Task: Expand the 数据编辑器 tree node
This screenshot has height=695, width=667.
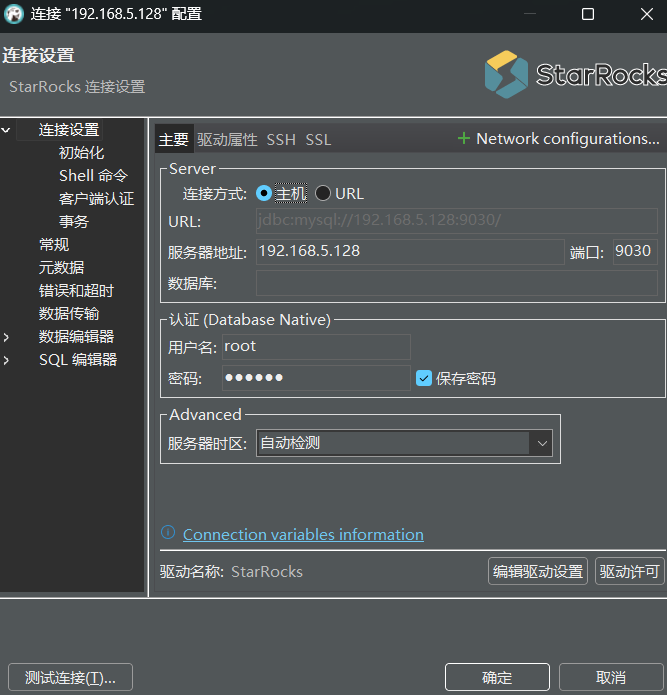Action: point(6,337)
